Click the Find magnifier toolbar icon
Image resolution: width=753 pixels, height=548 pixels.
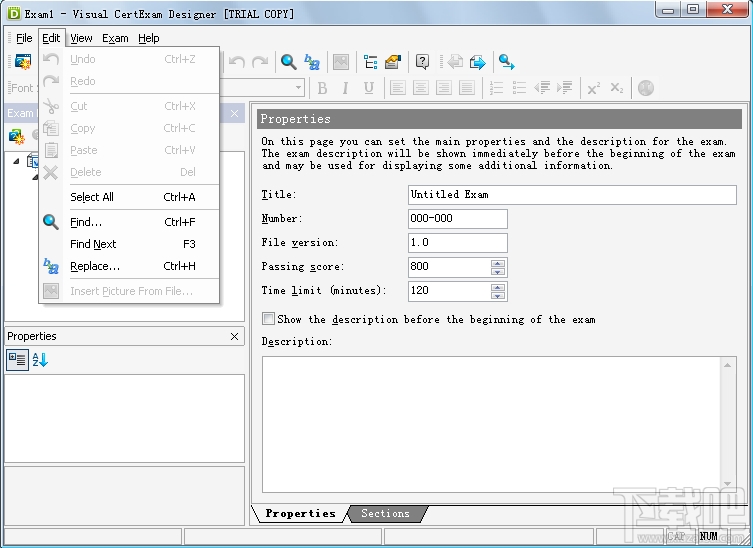coord(289,62)
